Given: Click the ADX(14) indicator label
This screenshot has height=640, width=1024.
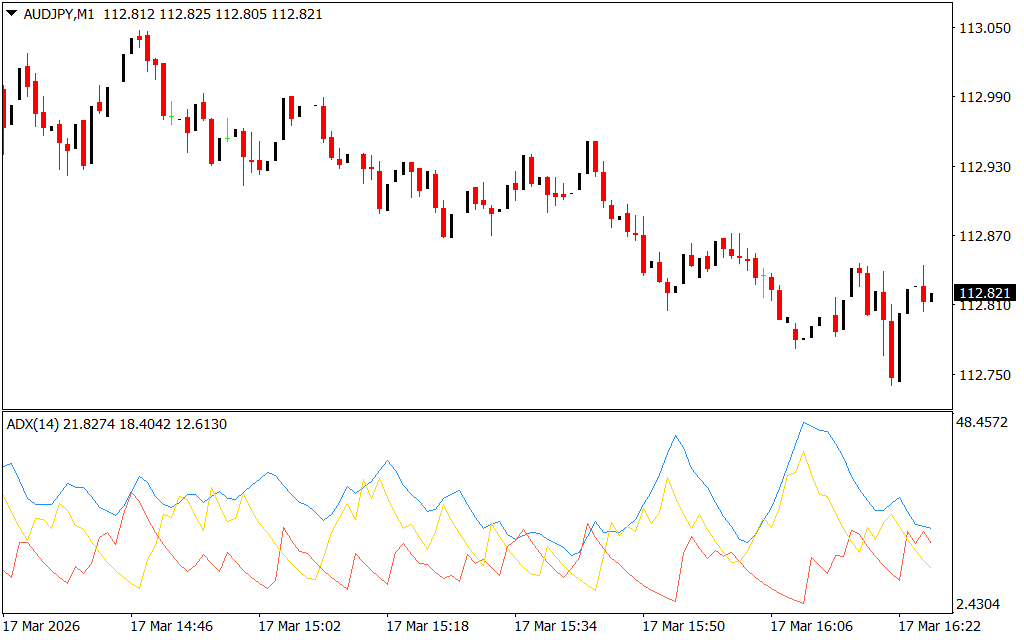Looking at the screenshot, I should (x=33, y=424).
